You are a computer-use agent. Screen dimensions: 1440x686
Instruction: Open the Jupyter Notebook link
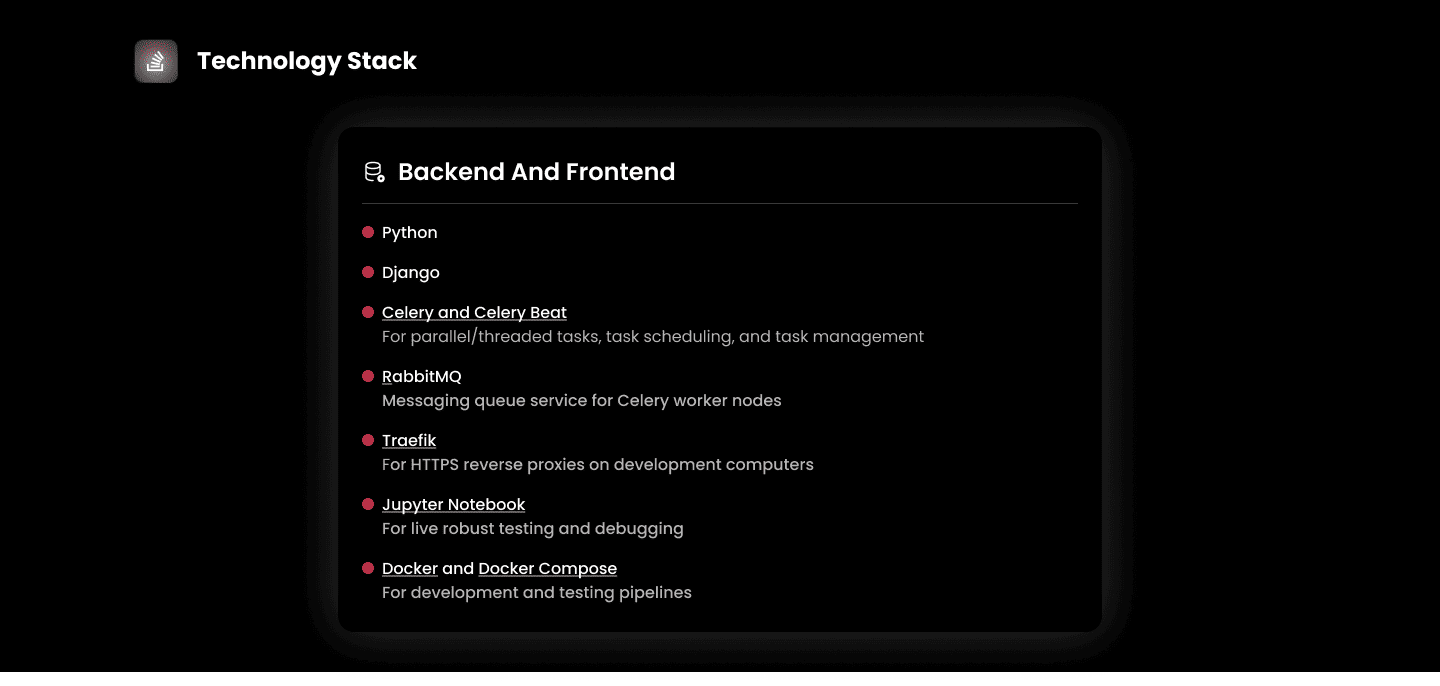point(453,505)
